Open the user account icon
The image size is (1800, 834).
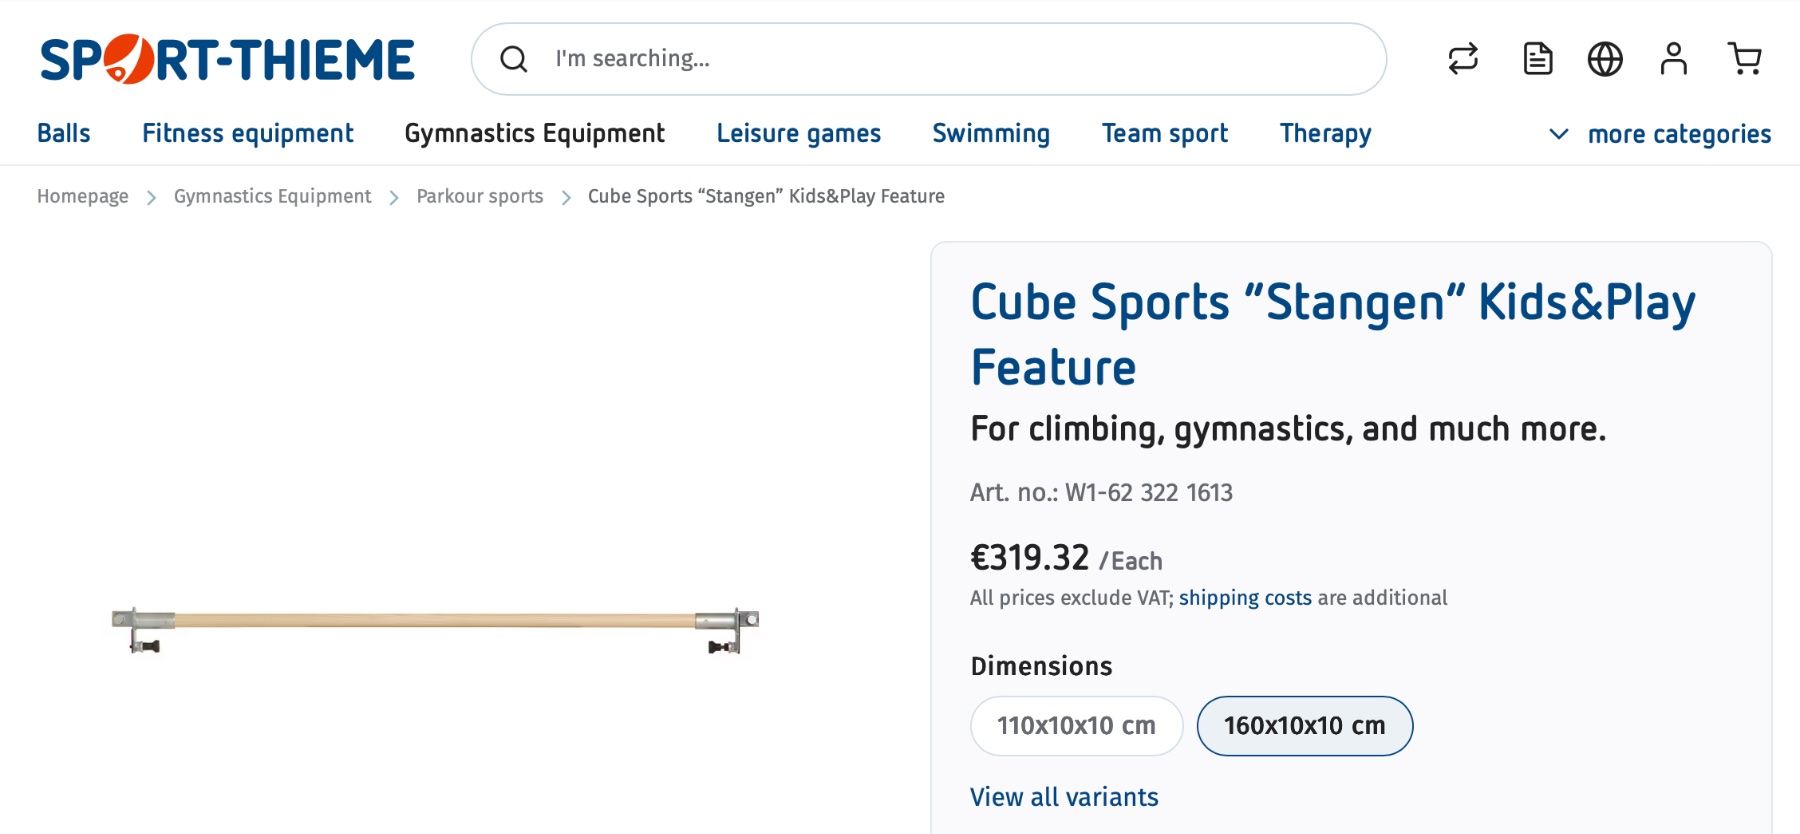point(1673,59)
